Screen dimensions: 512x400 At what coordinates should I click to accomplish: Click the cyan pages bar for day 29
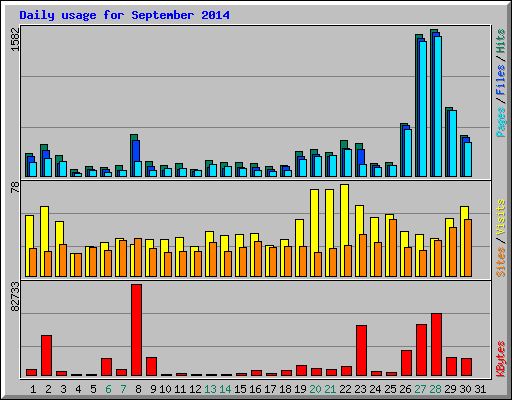453,143
